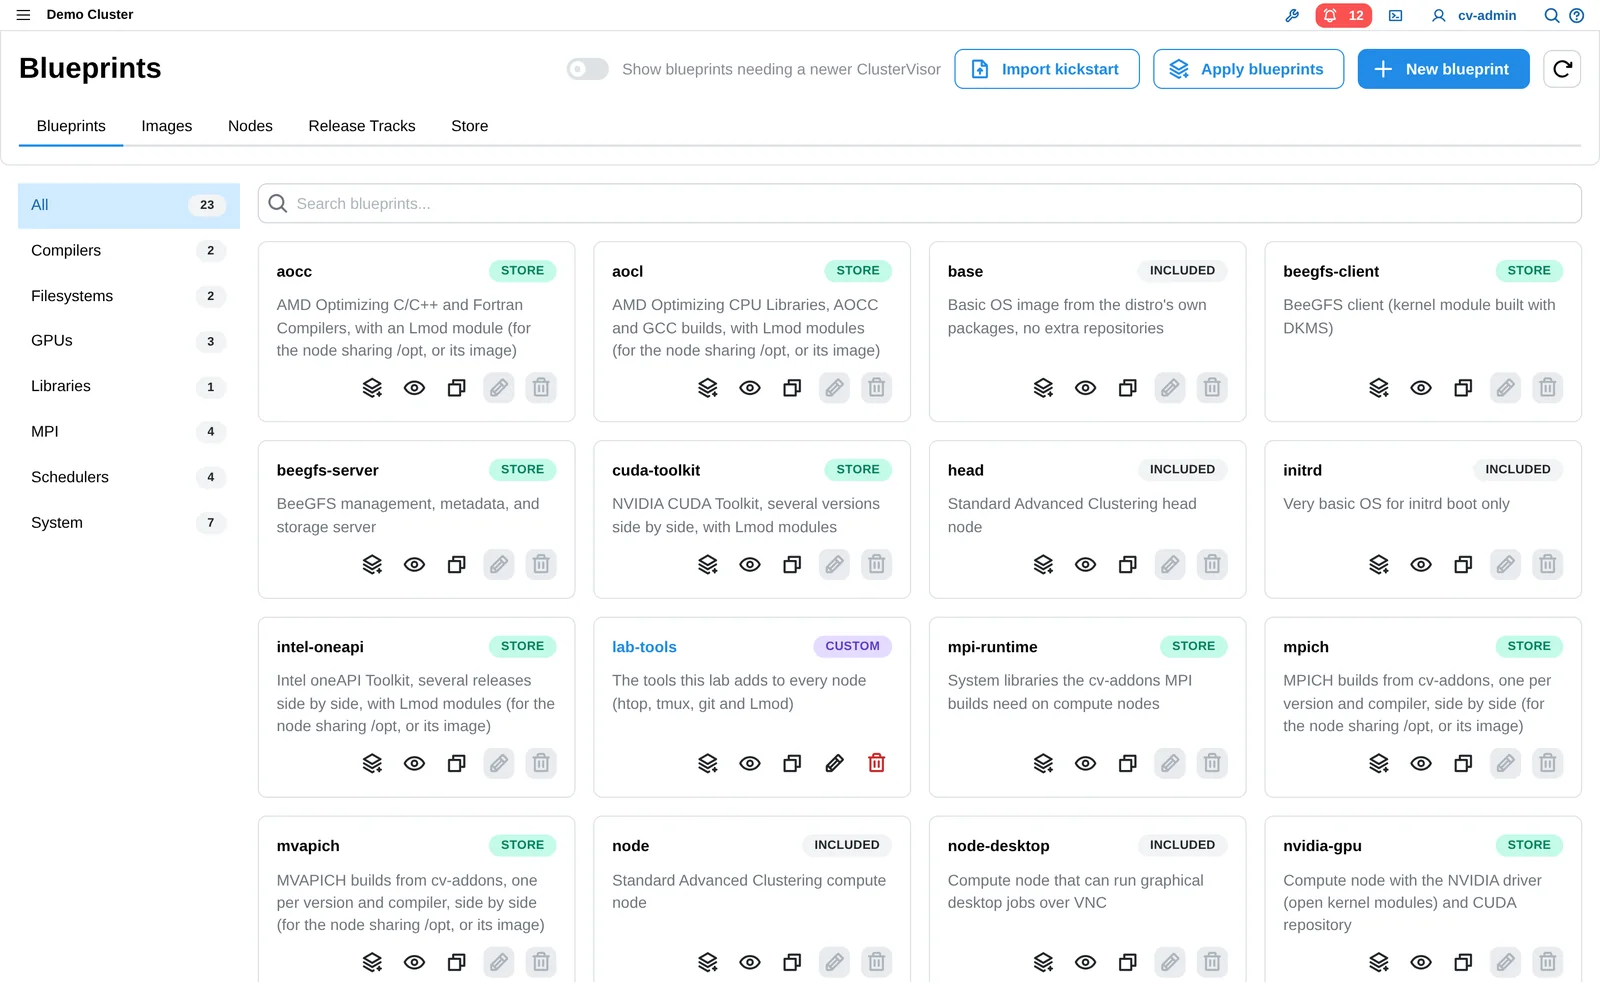Viewport: 1600px width, 1000px height.
Task: Open the hamburger navigation menu
Action: click(x=23, y=15)
